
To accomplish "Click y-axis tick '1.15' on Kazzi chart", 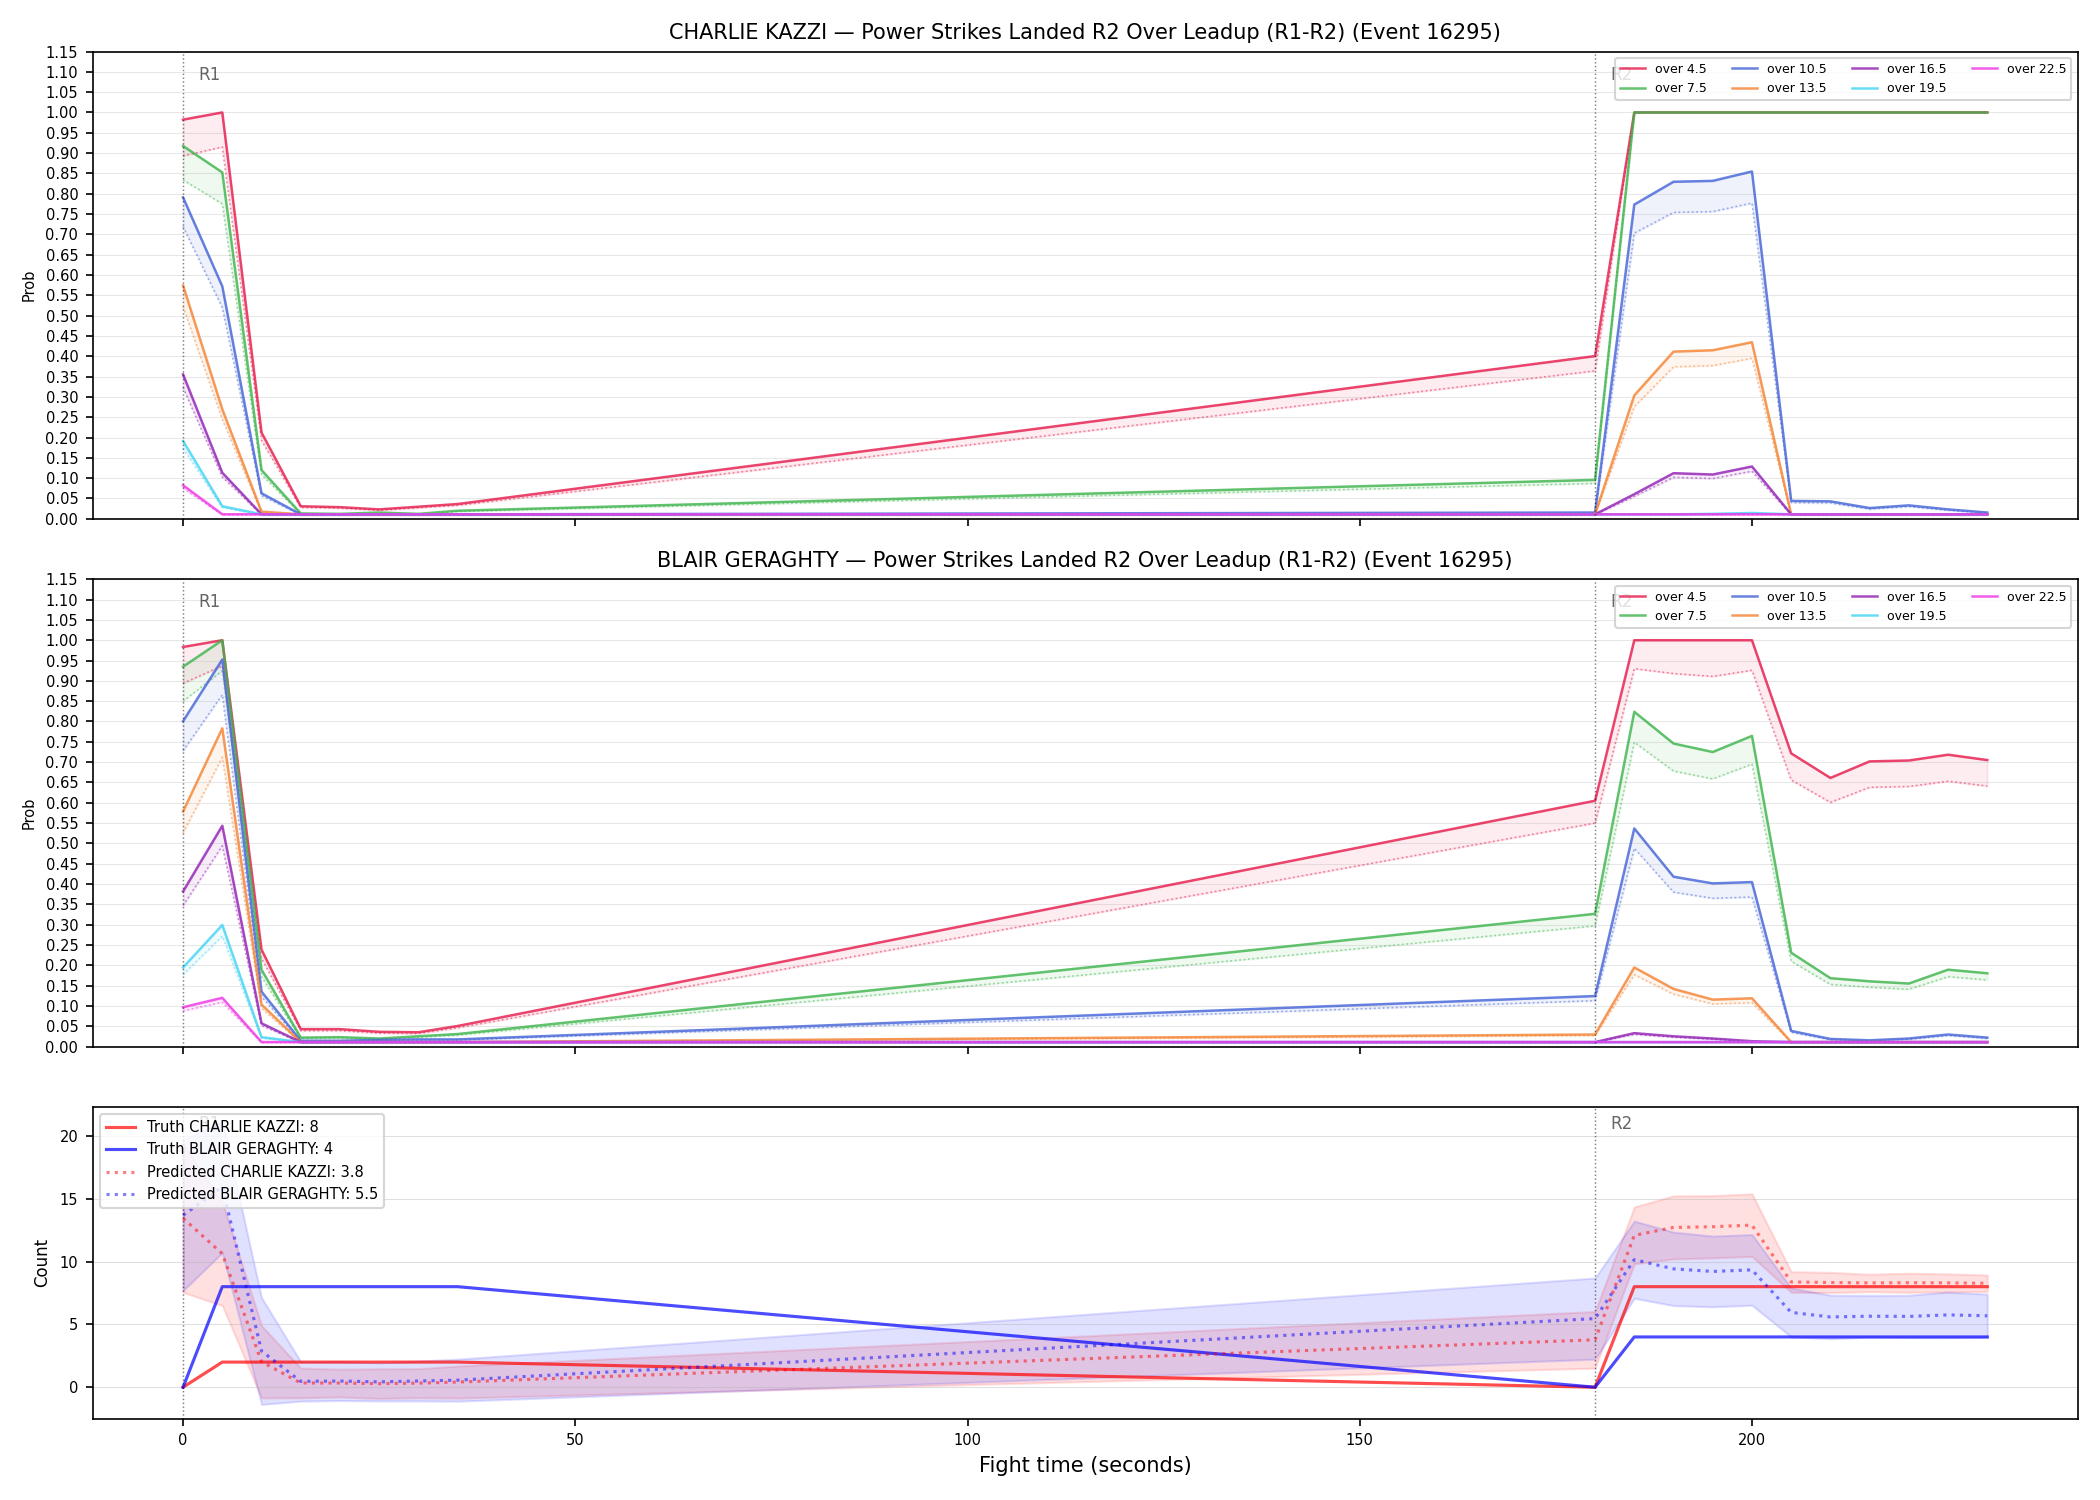I will (x=62, y=52).
